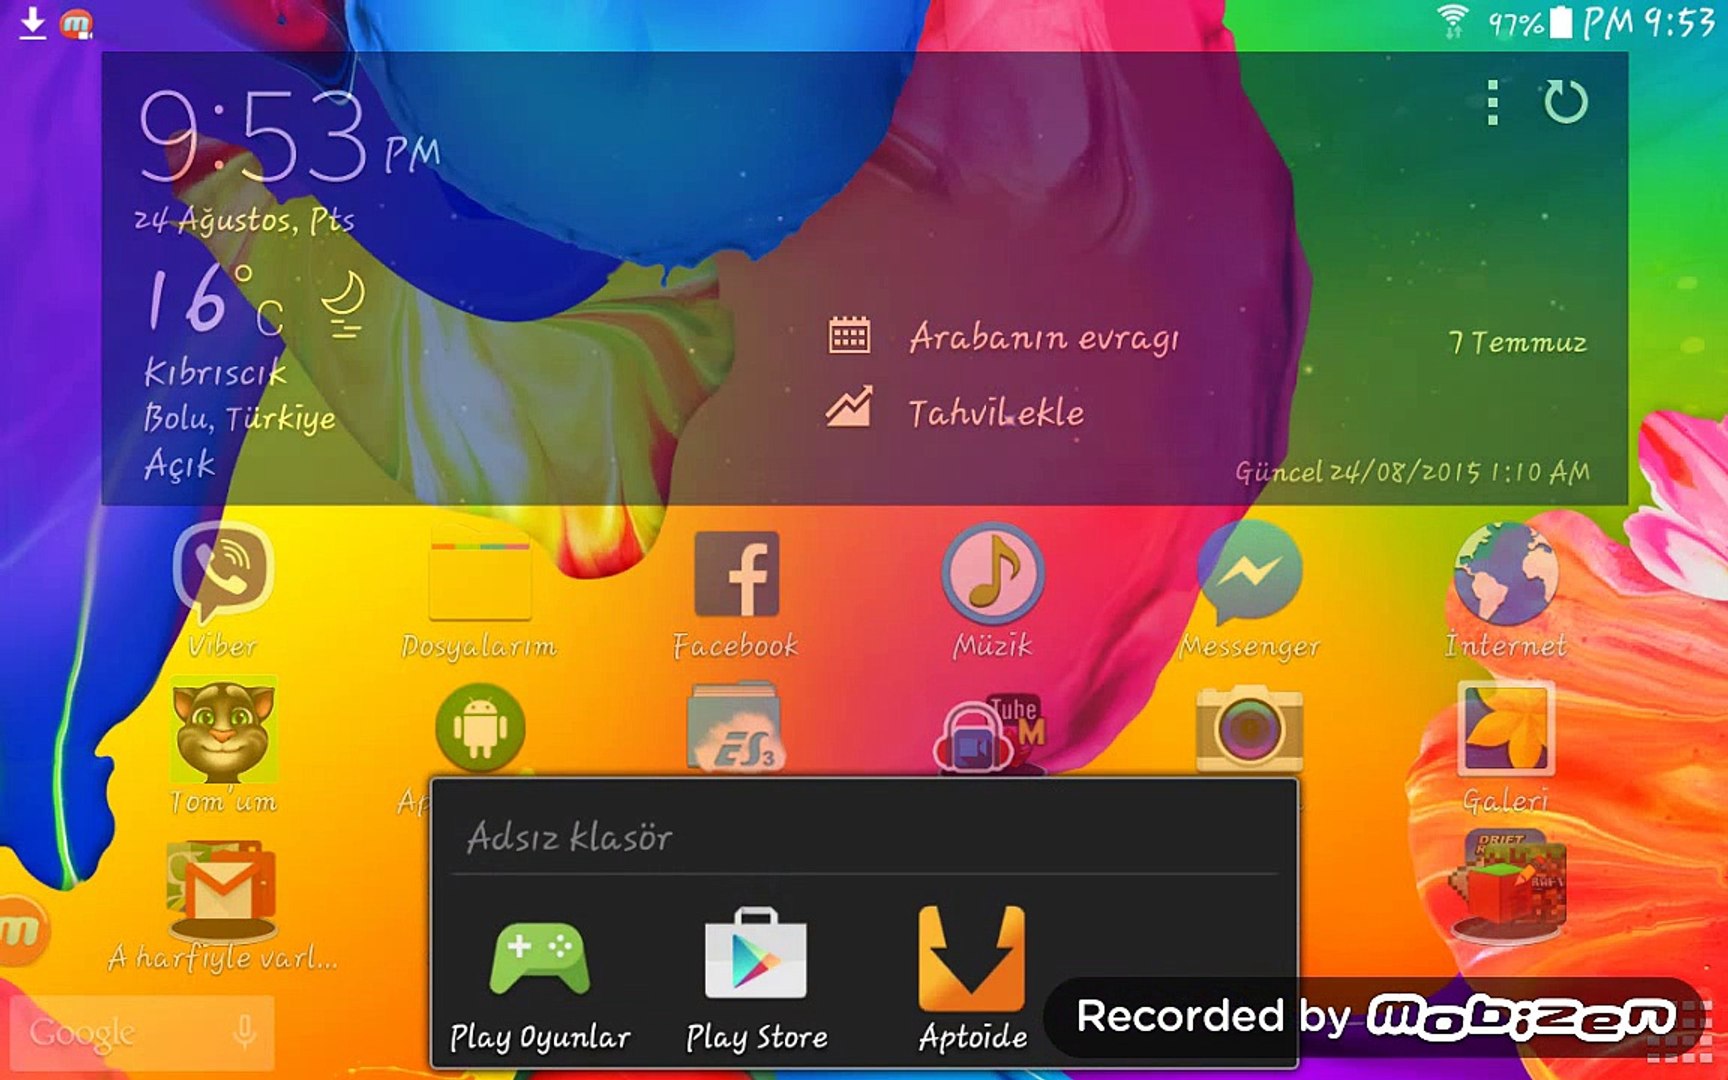1728x1080 pixels.
Task: Tap the green Android robot app icon
Action: (480, 728)
